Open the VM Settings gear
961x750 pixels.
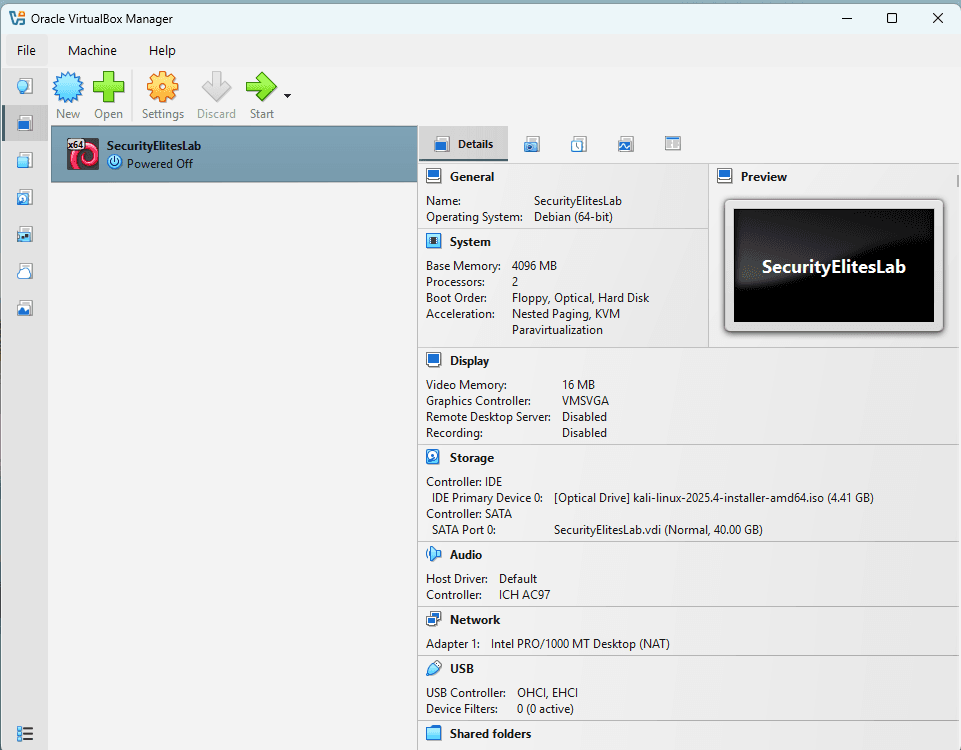tap(162, 90)
